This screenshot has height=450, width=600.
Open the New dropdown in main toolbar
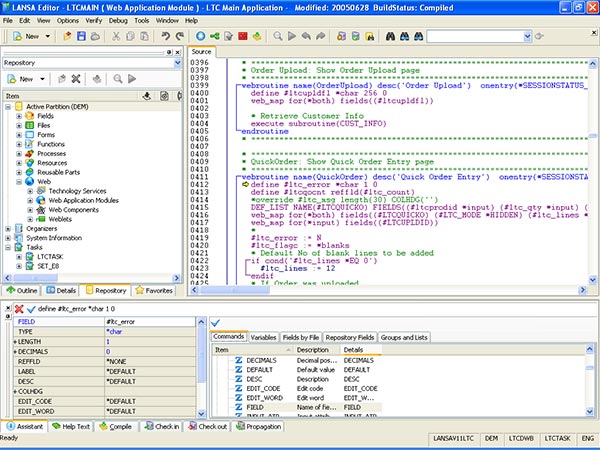pyautogui.click(x=46, y=36)
